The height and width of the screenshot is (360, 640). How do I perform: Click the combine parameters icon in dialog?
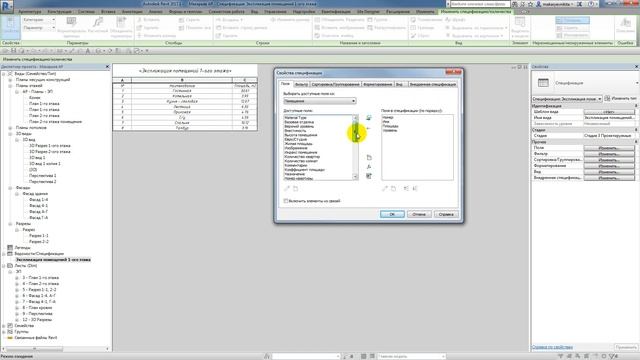(369, 176)
